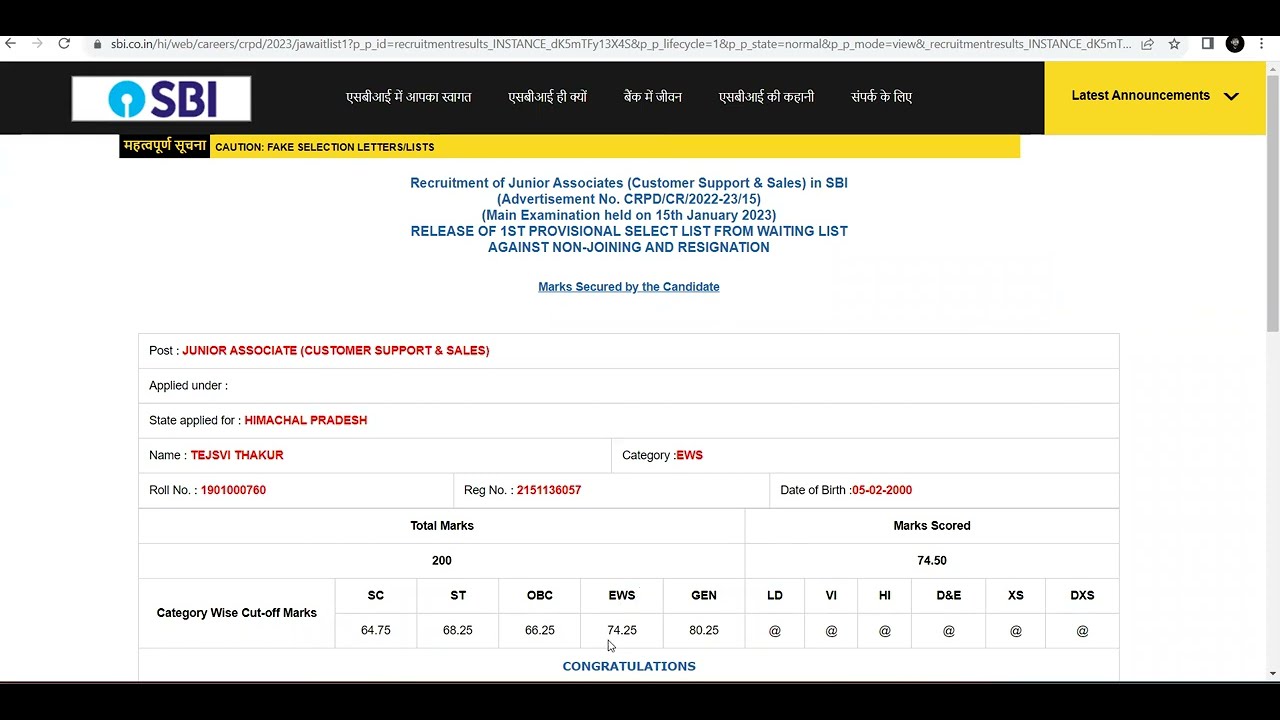Click the Total Marks value 200
The image size is (1280, 720).
pyautogui.click(x=442, y=561)
